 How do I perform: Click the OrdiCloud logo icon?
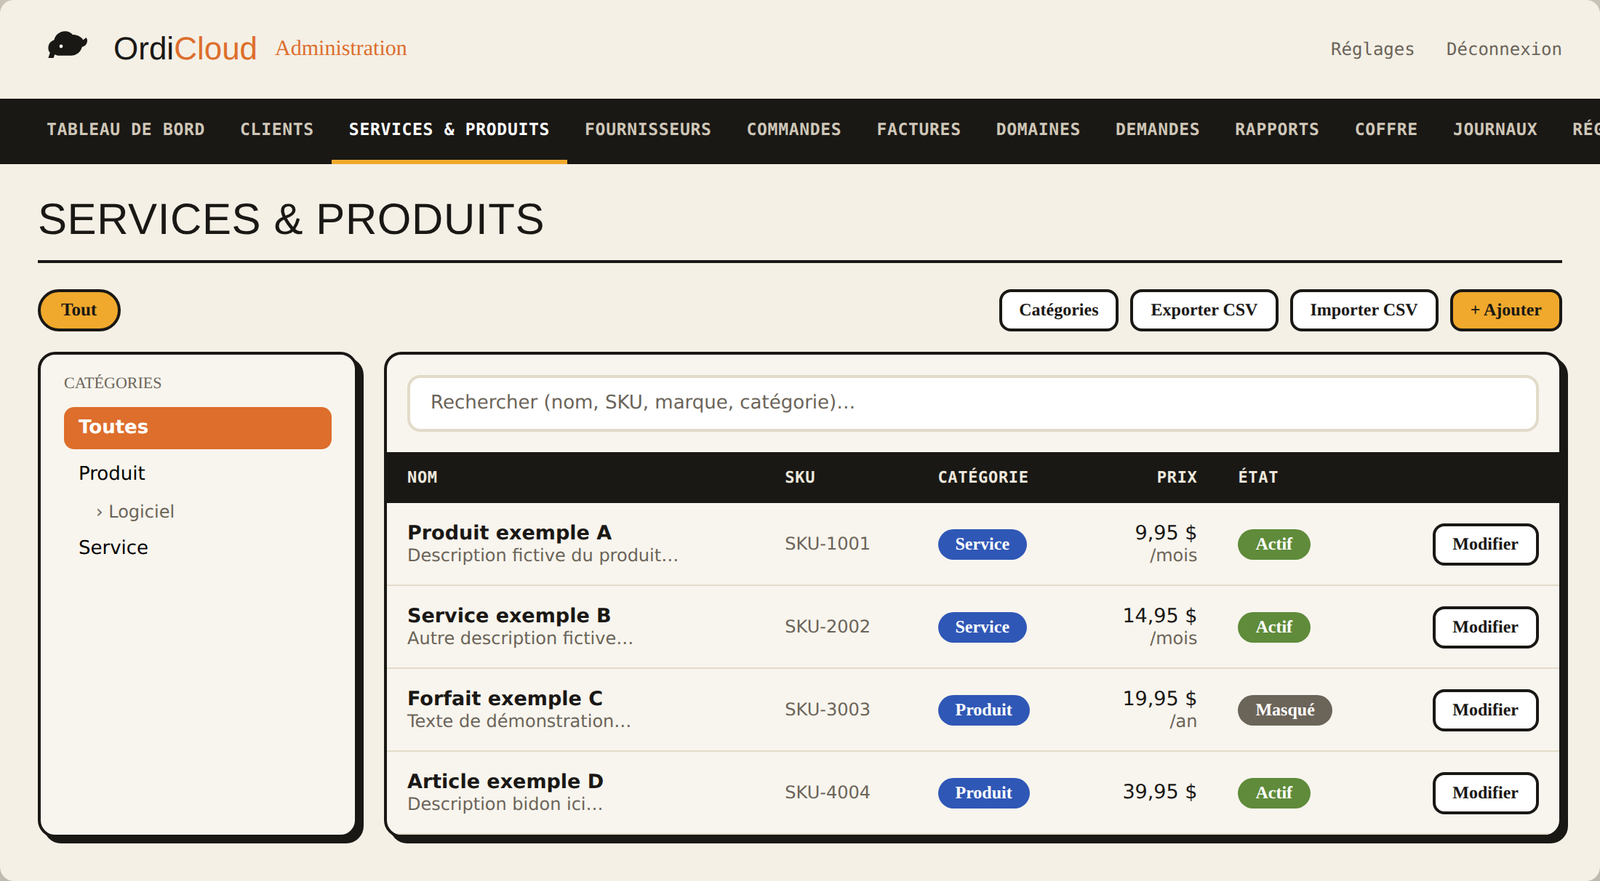point(67,46)
